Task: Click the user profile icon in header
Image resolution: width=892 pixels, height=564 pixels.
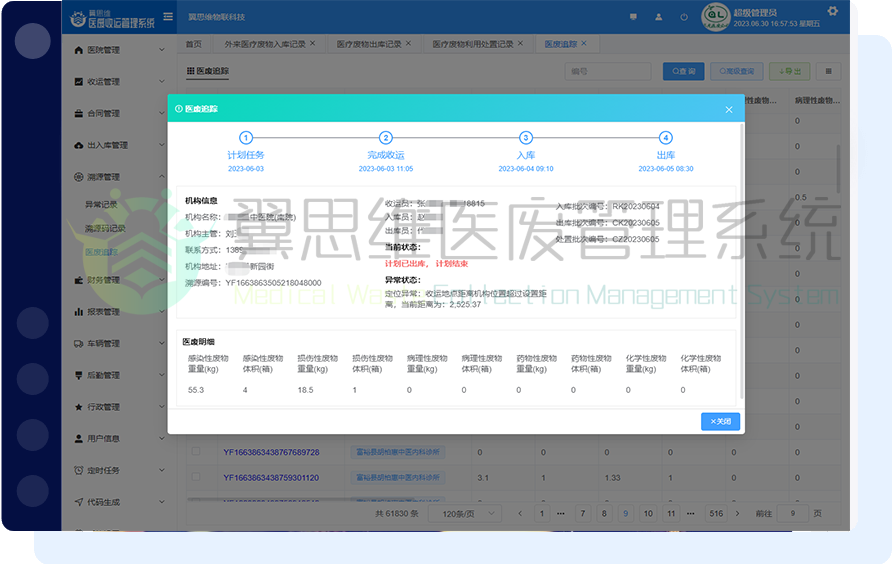Action: tap(658, 17)
